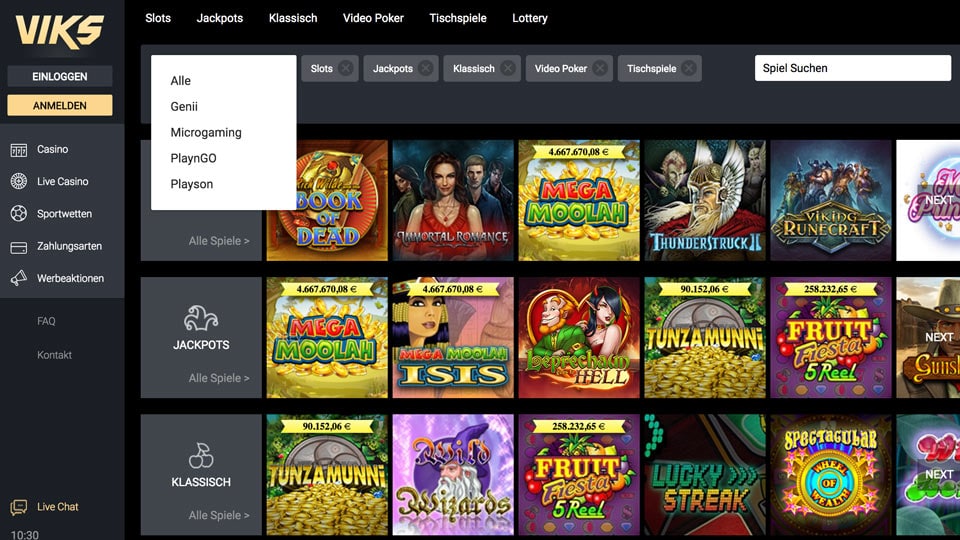Remove the Slots filter chip
The width and height of the screenshot is (960, 540).
coord(346,69)
